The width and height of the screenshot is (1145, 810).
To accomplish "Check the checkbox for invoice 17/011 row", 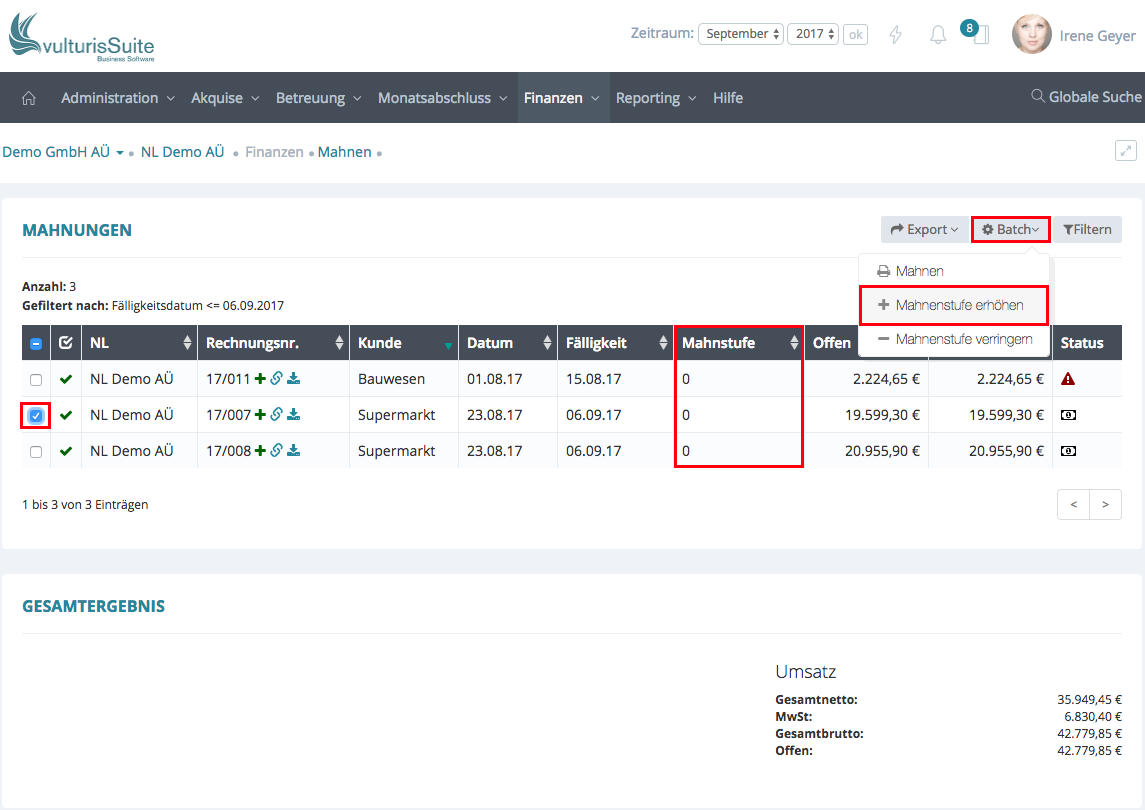I will [x=36, y=380].
